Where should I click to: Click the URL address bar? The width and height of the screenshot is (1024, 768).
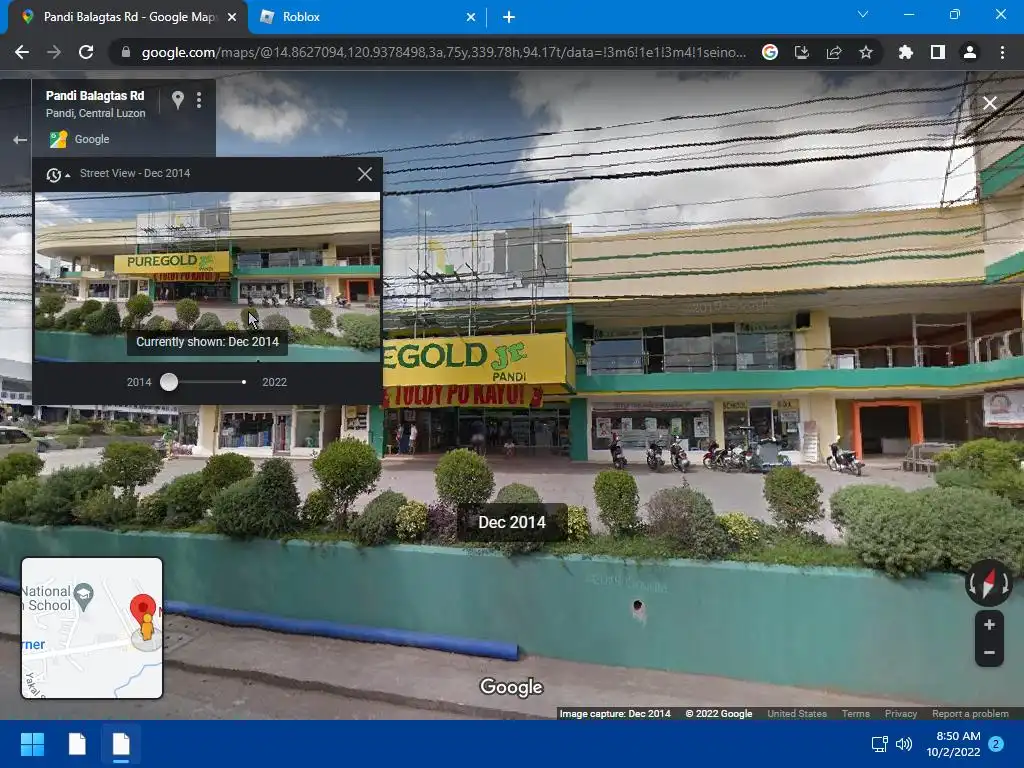tap(443, 52)
